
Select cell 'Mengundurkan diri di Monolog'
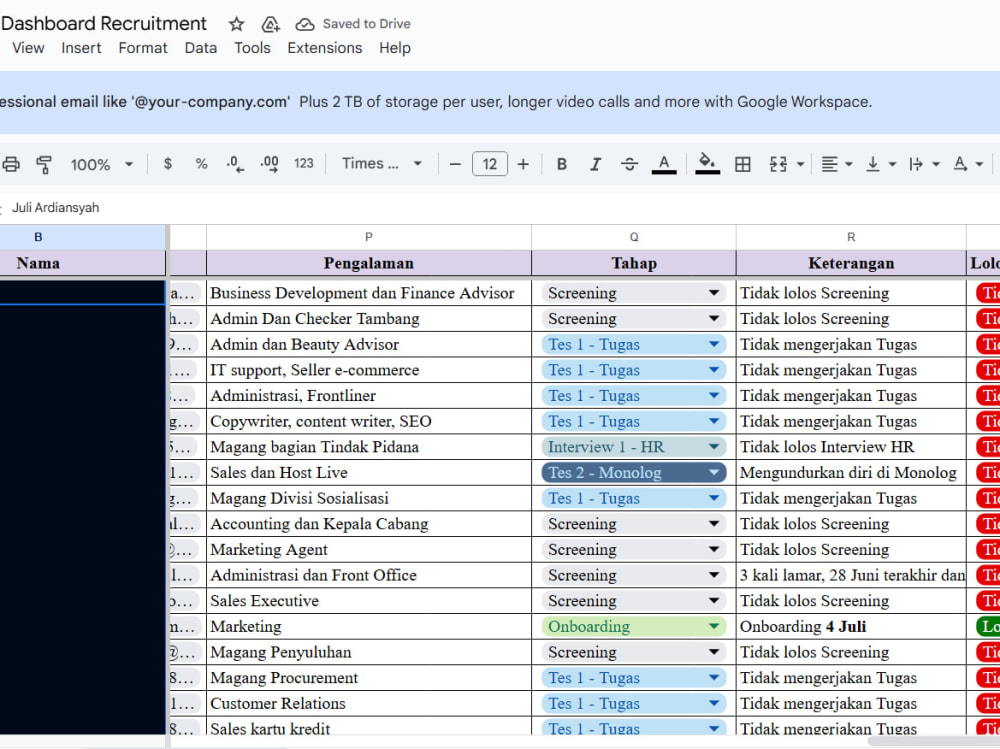(851, 473)
